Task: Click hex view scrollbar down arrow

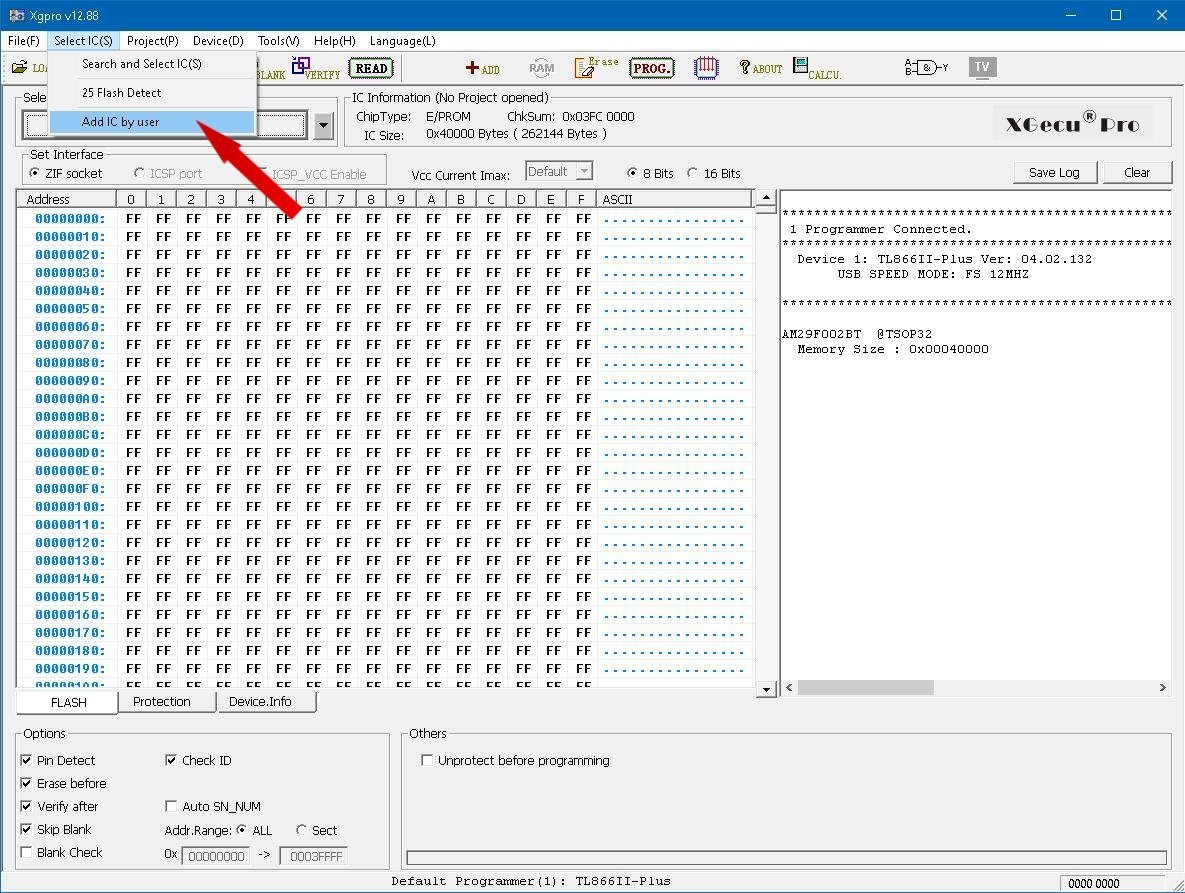Action: pyautogui.click(x=766, y=688)
